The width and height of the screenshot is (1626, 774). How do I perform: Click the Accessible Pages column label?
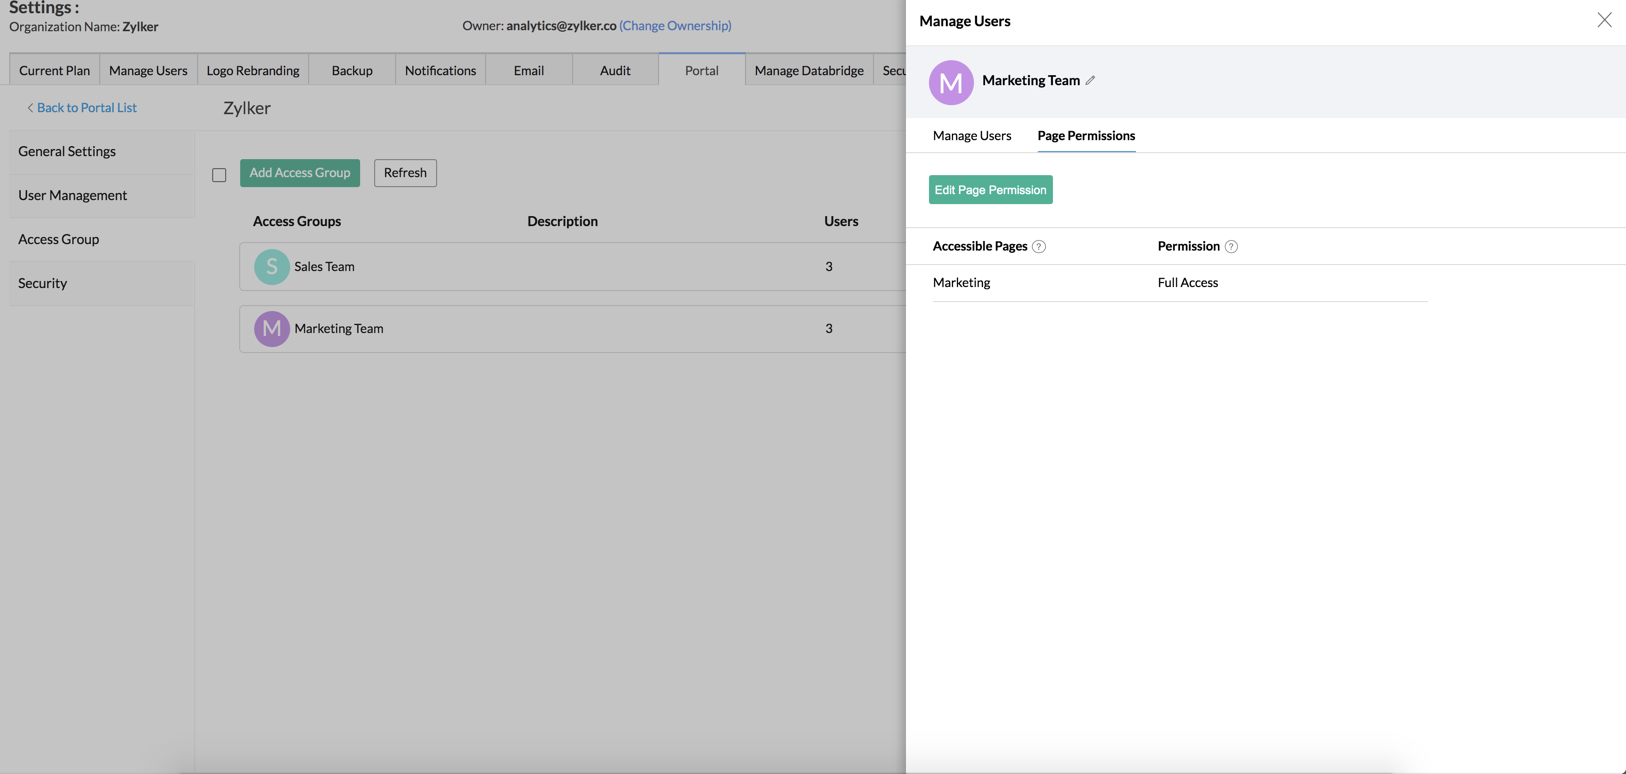tap(980, 247)
